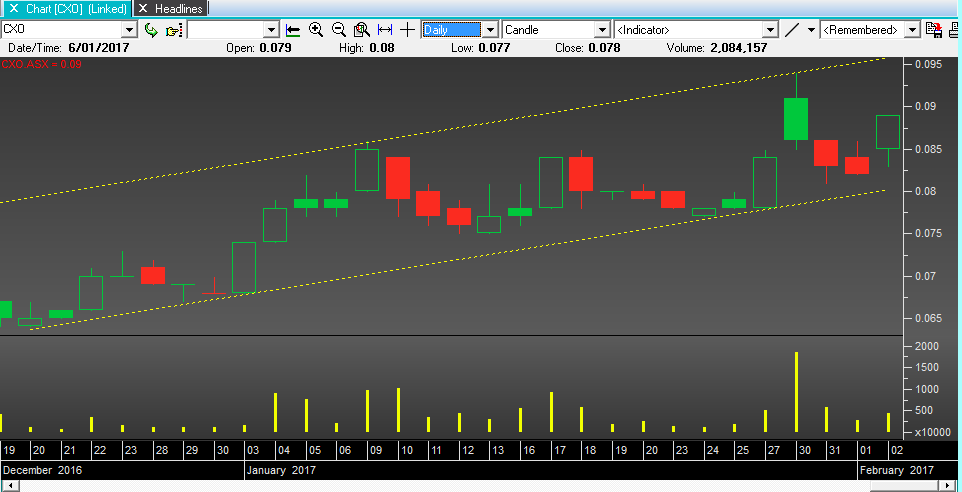Click the Close value 0.078
The width and height of the screenshot is (962, 492).
(x=604, y=48)
